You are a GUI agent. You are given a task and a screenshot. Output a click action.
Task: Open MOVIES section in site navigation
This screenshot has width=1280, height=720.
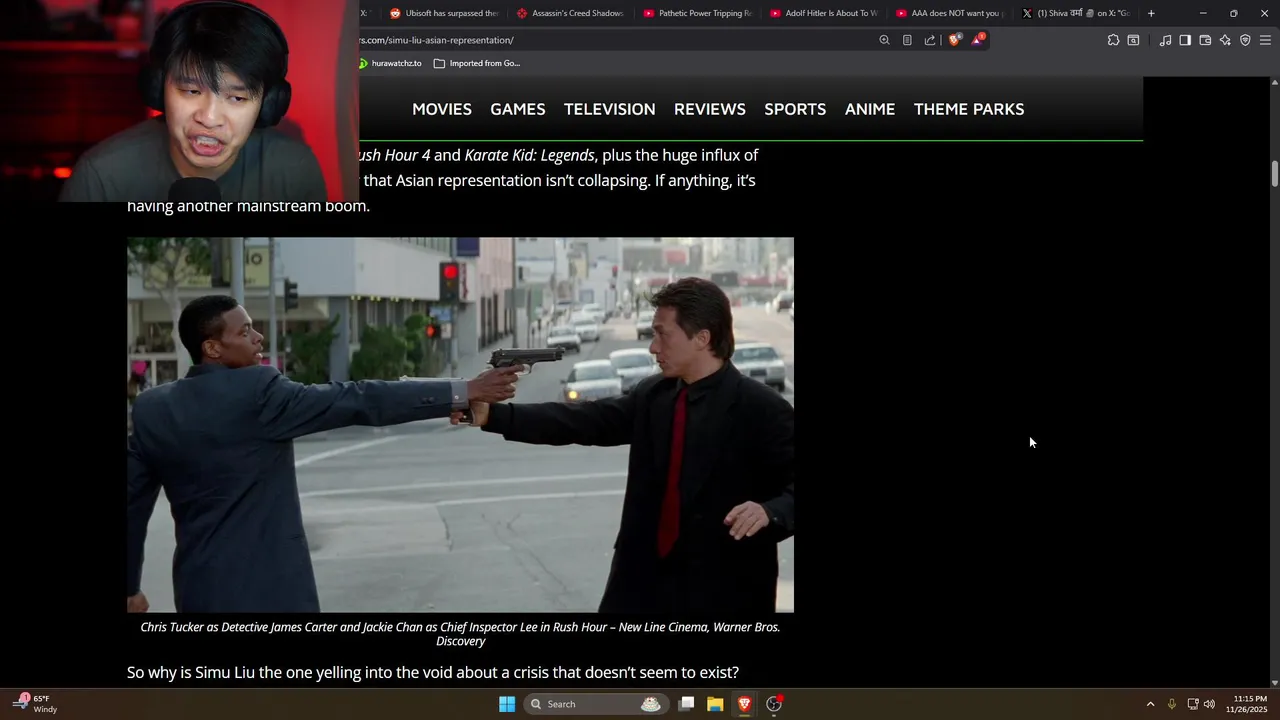442,109
